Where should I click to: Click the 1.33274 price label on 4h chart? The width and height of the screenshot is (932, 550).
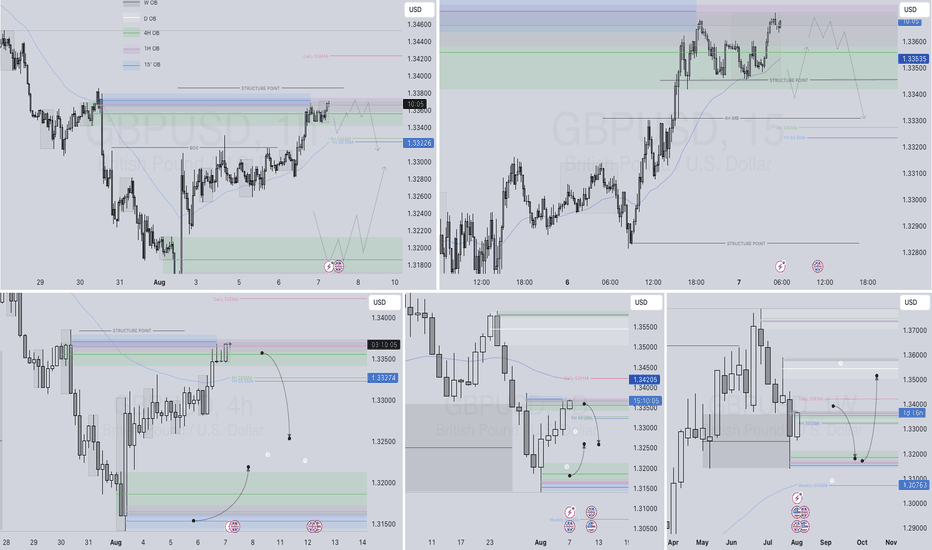(383, 378)
